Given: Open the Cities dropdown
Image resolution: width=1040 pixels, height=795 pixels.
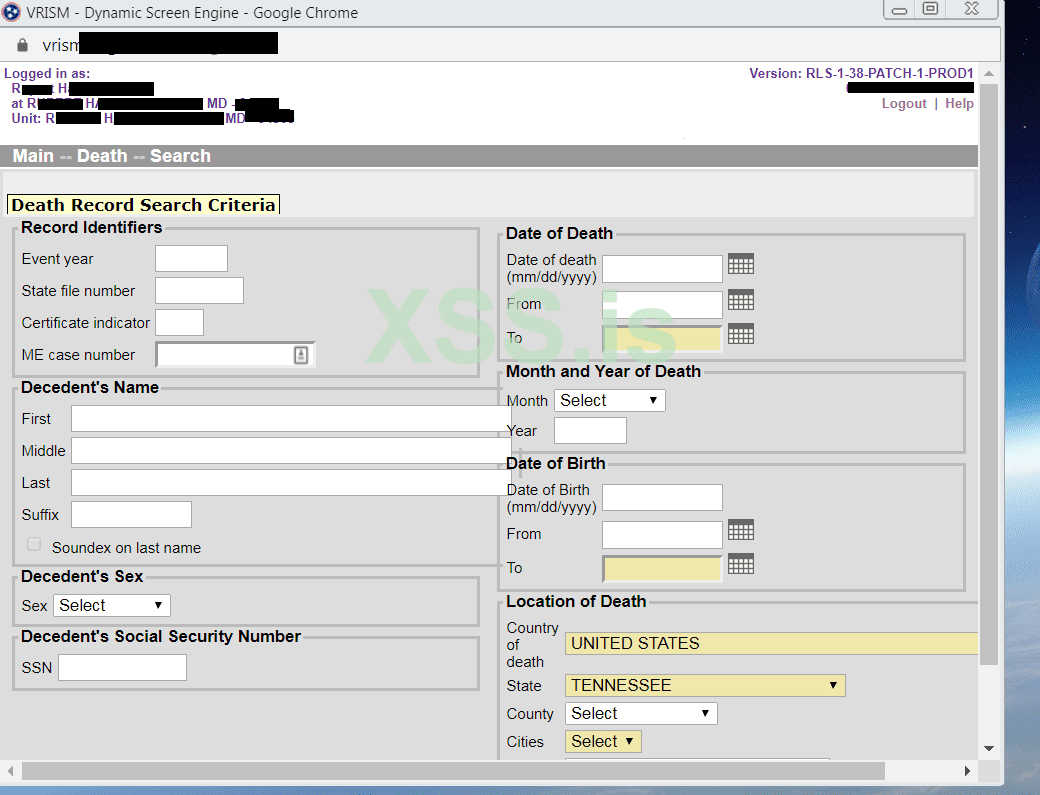Looking at the screenshot, I should pyautogui.click(x=603, y=741).
